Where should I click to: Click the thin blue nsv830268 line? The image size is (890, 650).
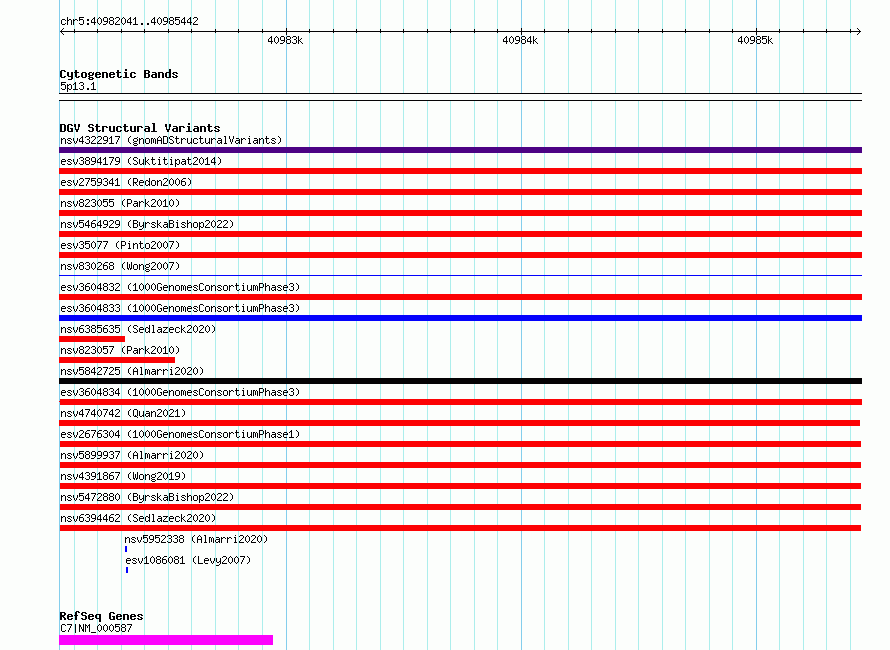(x=460, y=276)
